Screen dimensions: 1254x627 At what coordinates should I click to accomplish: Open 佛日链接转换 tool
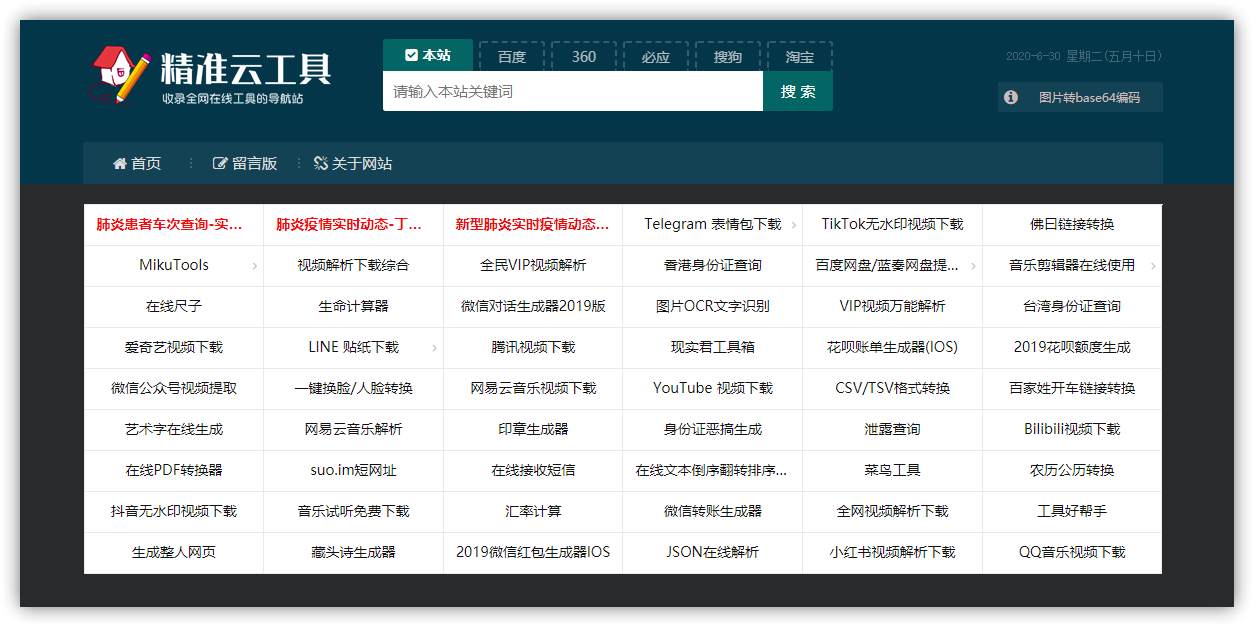pos(1072,225)
